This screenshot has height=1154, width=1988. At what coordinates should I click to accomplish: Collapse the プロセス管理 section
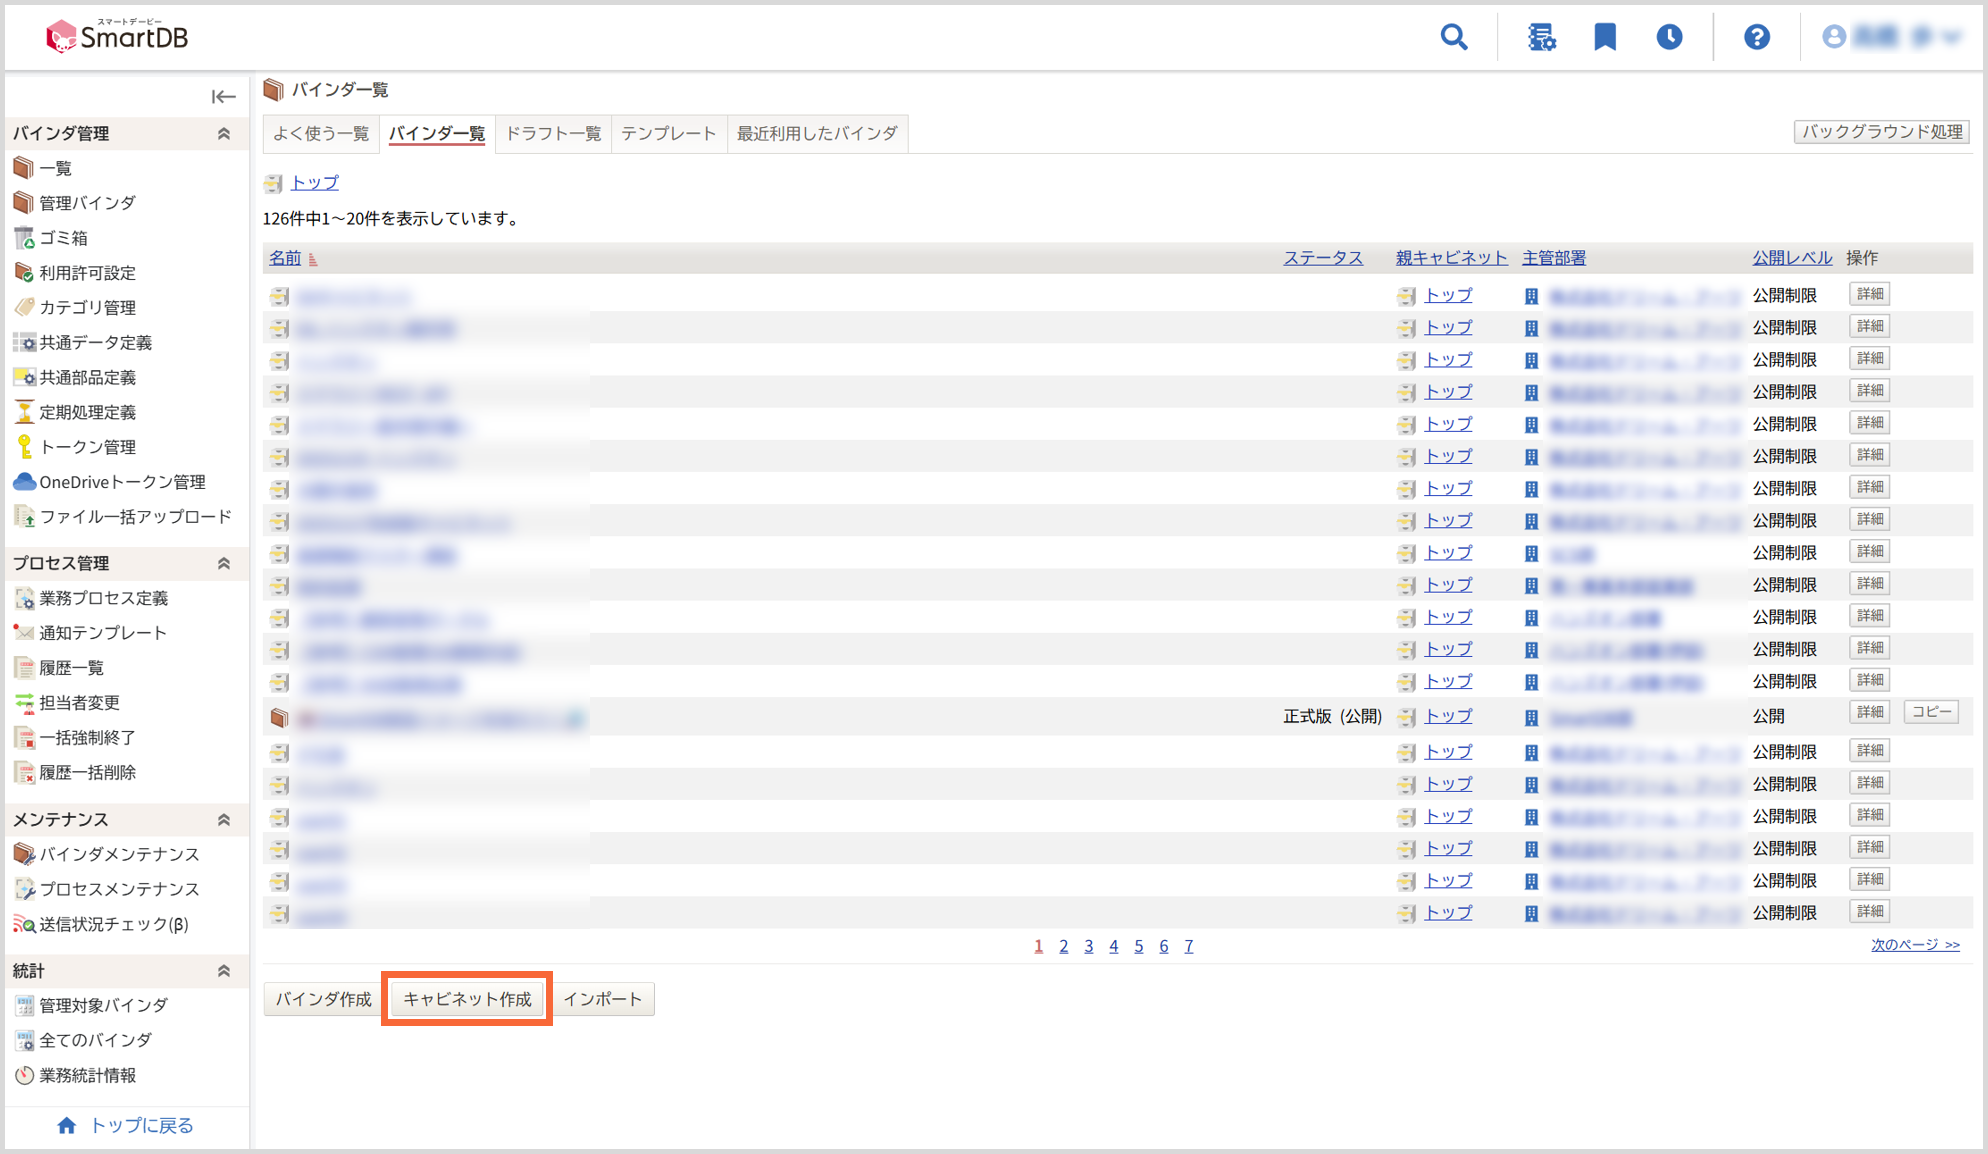224,563
